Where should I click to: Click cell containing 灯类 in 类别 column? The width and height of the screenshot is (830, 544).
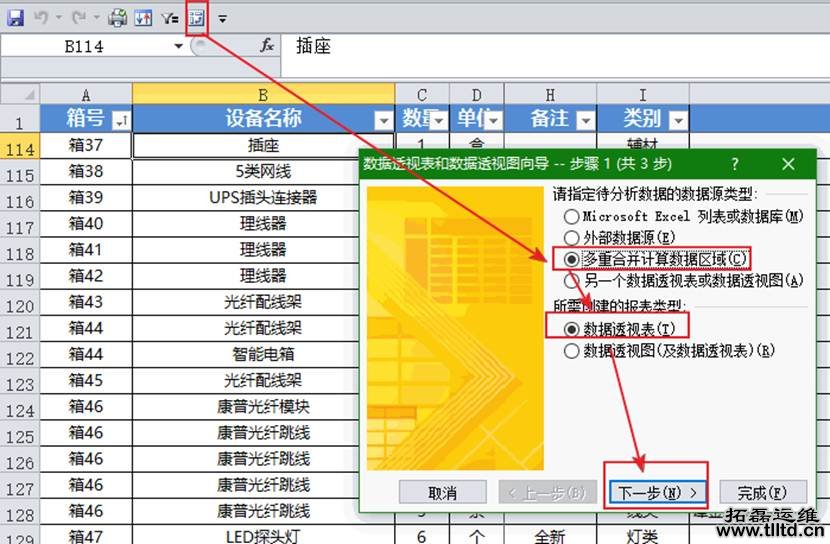[x=643, y=536]
